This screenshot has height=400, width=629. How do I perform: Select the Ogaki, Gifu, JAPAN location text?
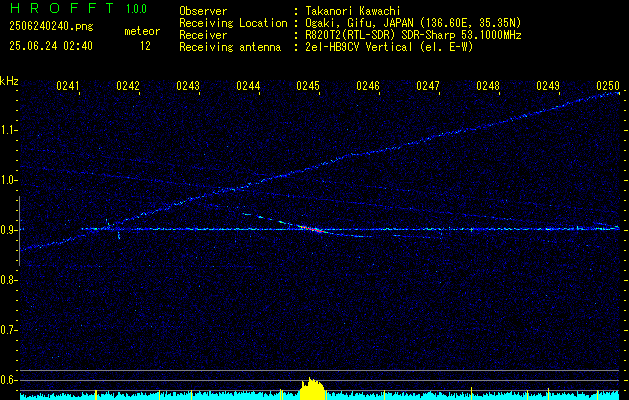click(x=413, y=23)
